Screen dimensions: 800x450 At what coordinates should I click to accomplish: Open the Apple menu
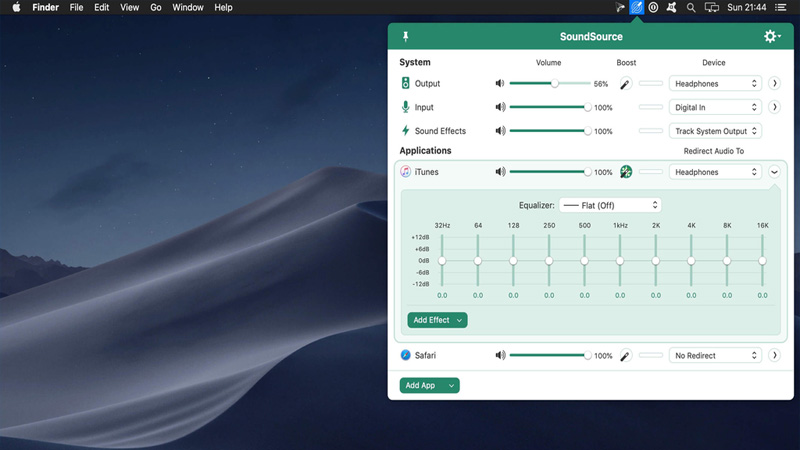pyautogui.click(x=16, y=7)
